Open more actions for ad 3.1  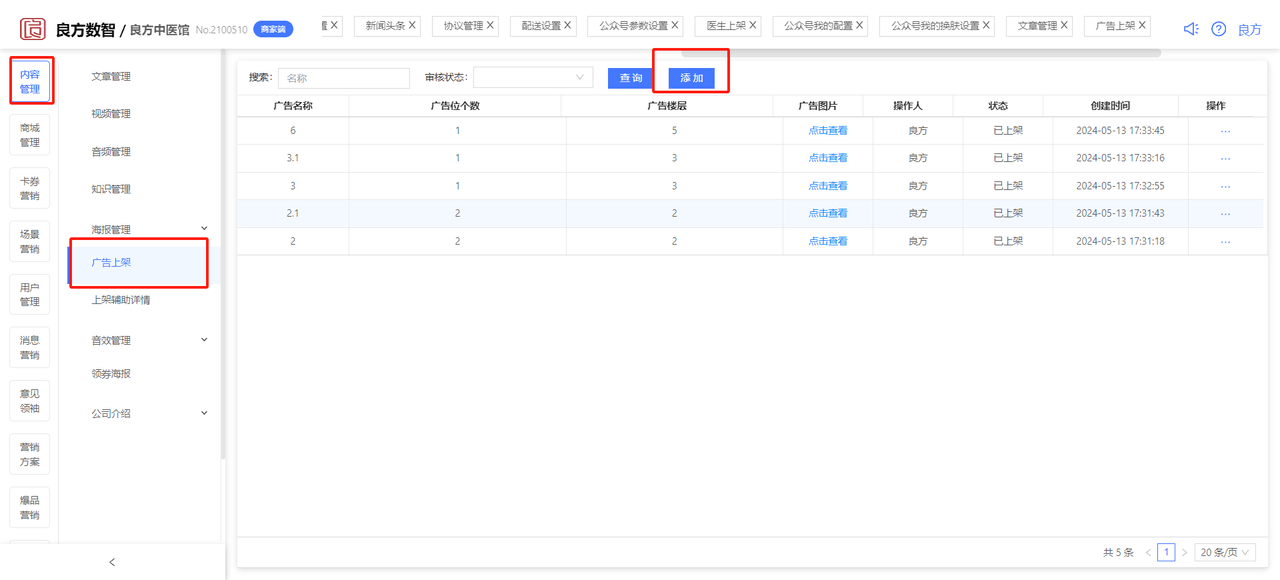point(1225,158)
